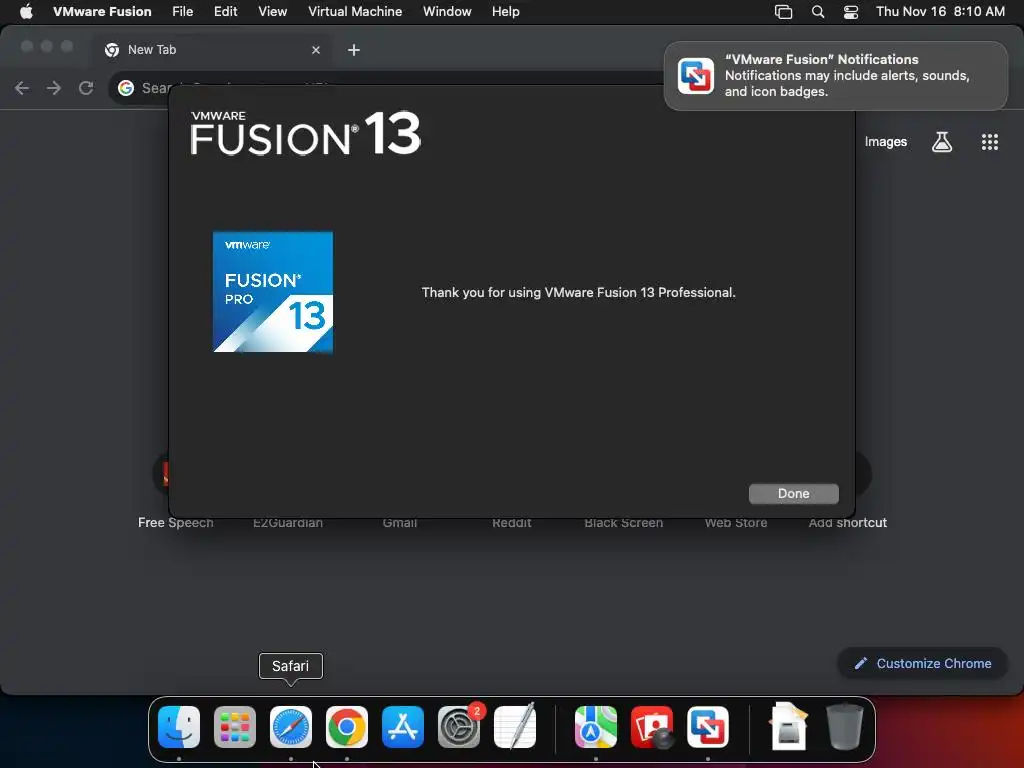Open the Images link on the Chrome new tab page
1024x768 pixels.
(x=886, y=142)
